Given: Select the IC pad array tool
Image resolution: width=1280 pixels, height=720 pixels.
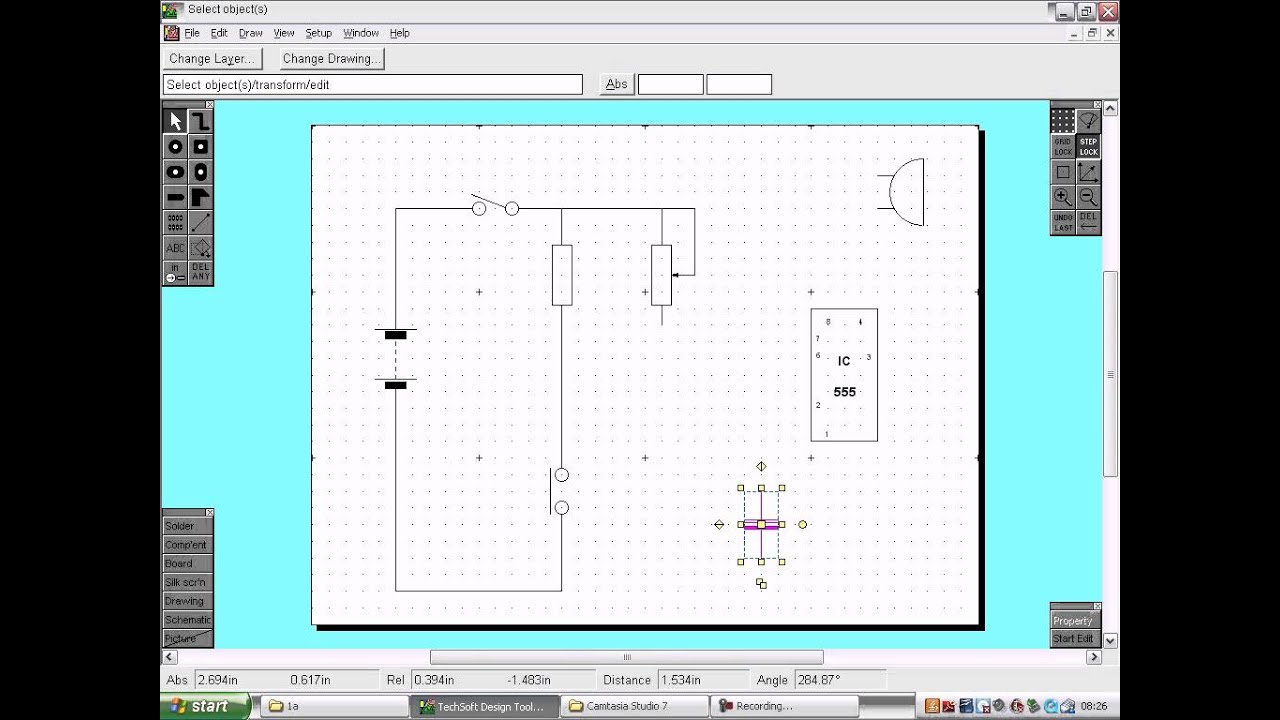Looking at the screenshot, I should coord(175,222).
